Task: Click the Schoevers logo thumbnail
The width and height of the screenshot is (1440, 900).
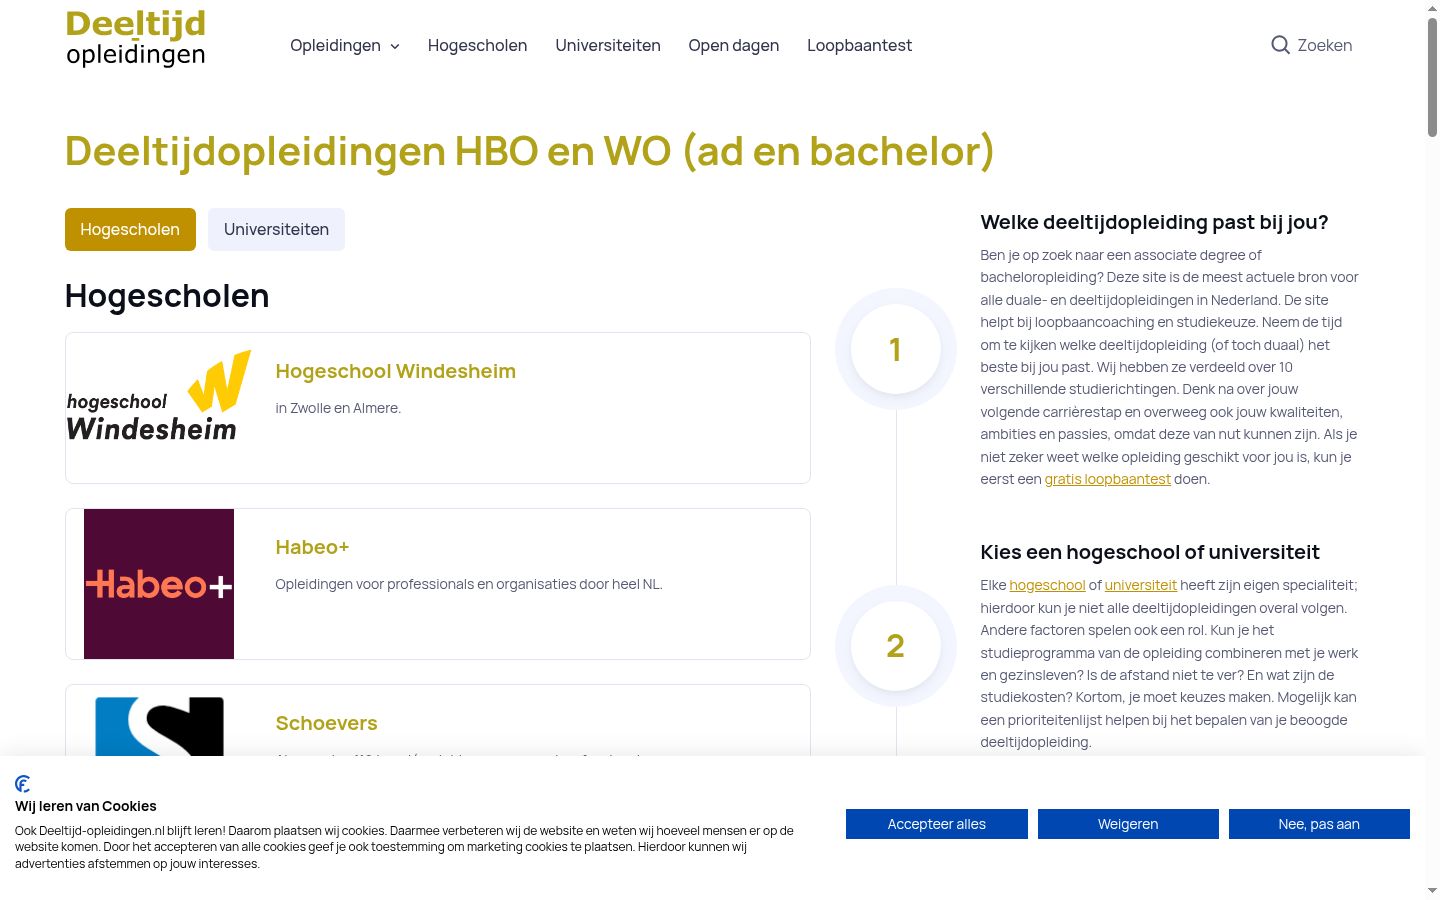Action: point(159,726)
